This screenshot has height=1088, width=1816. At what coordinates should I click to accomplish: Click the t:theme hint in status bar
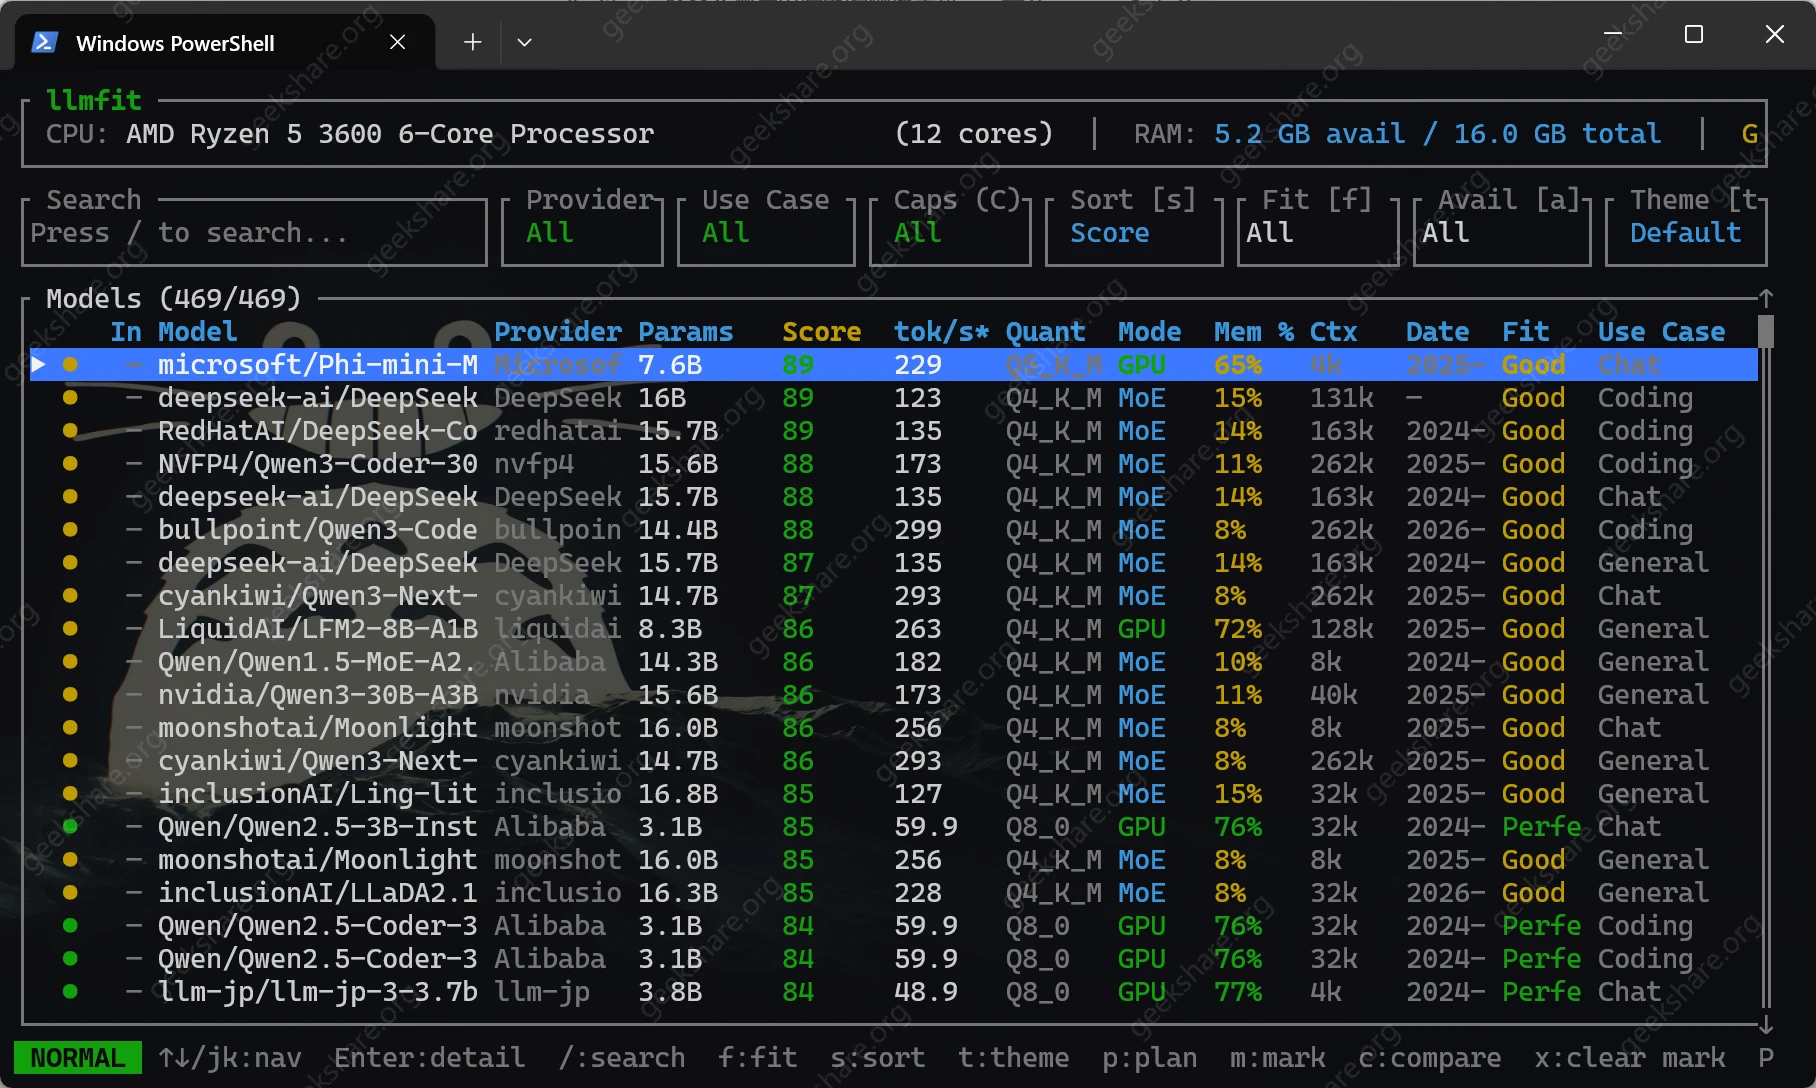(x=1014, y=1058)
